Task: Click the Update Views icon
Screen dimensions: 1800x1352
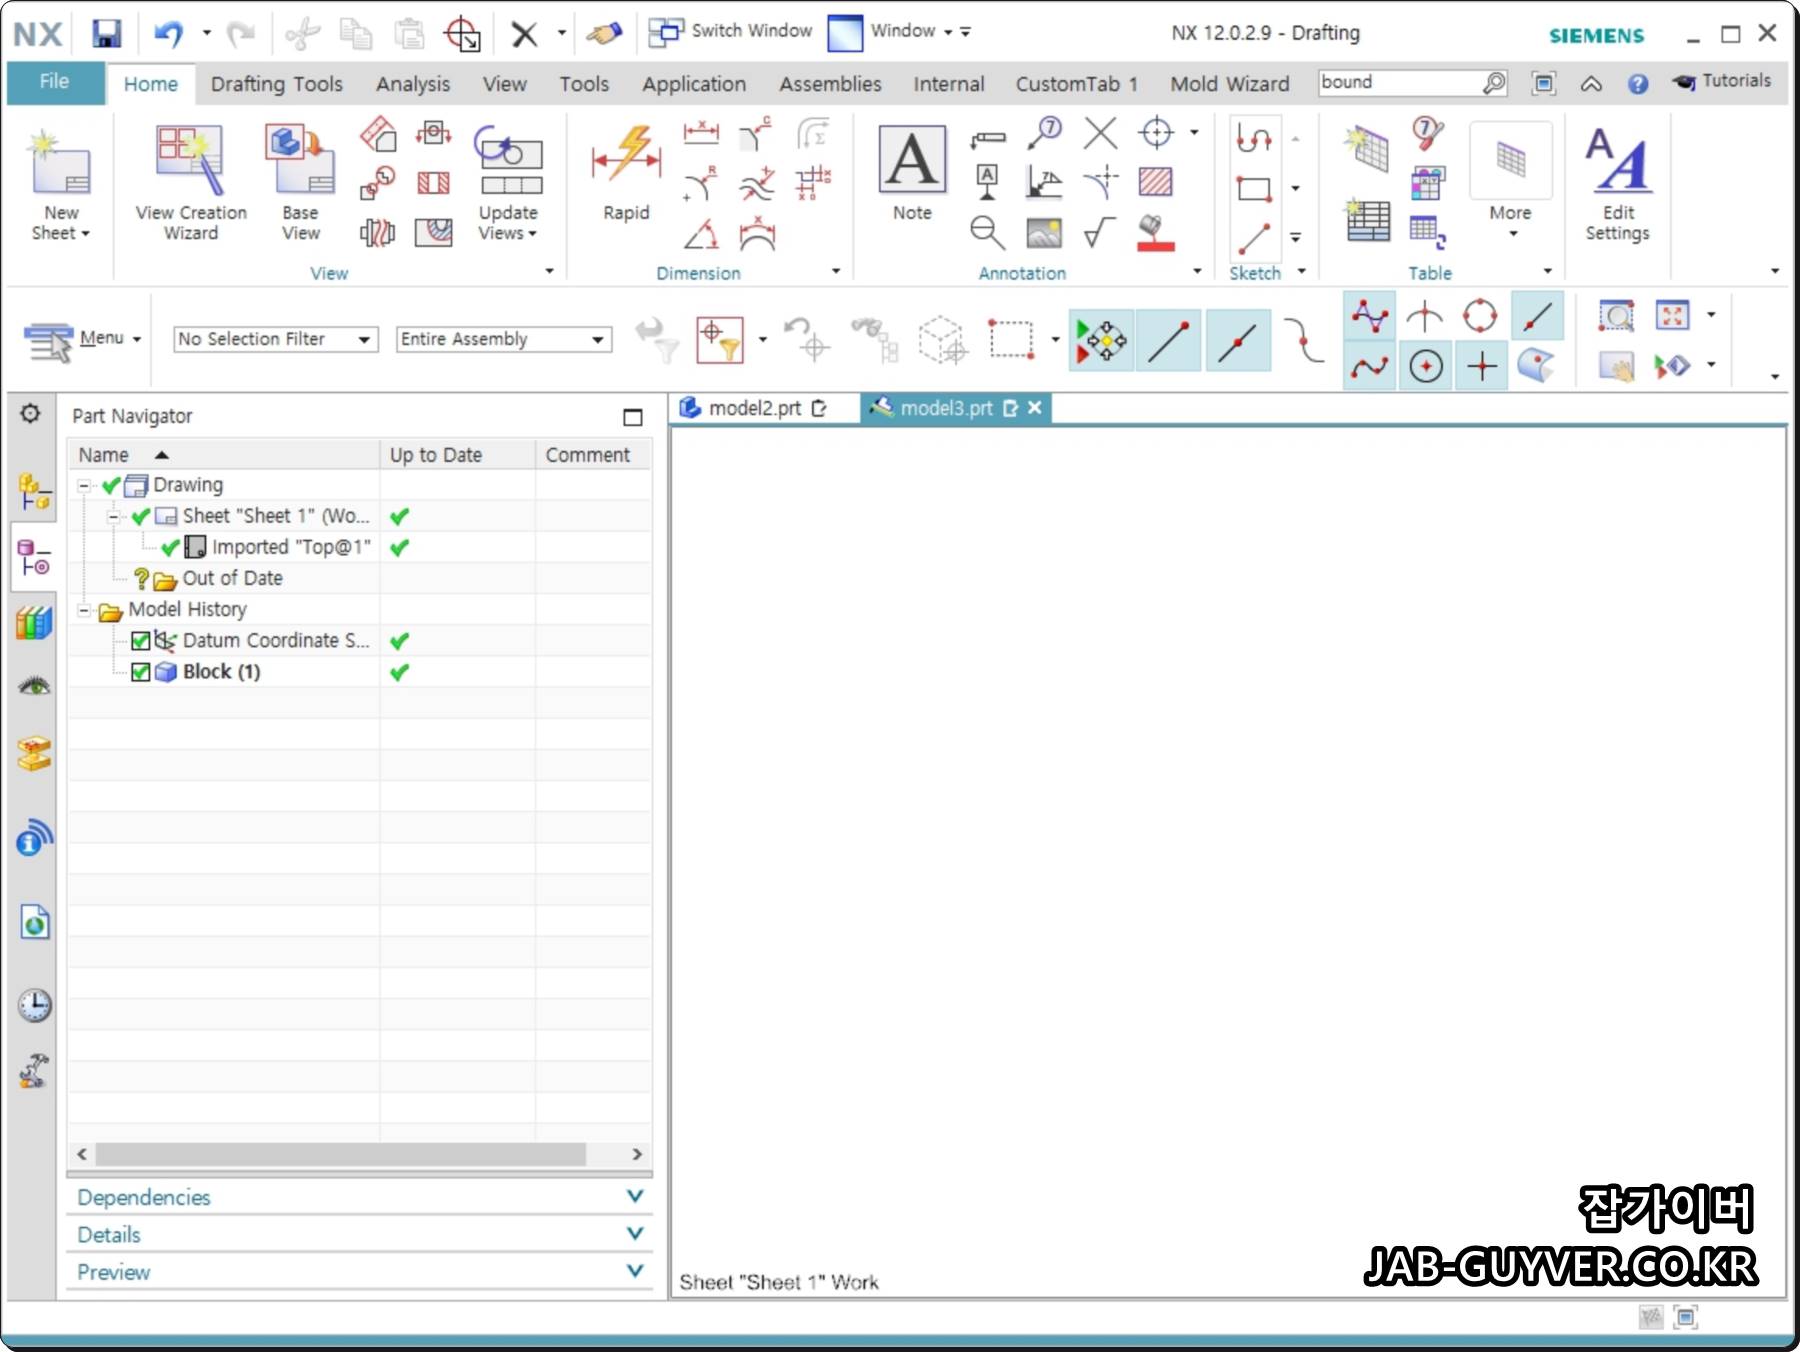Action: click(508, 183)
